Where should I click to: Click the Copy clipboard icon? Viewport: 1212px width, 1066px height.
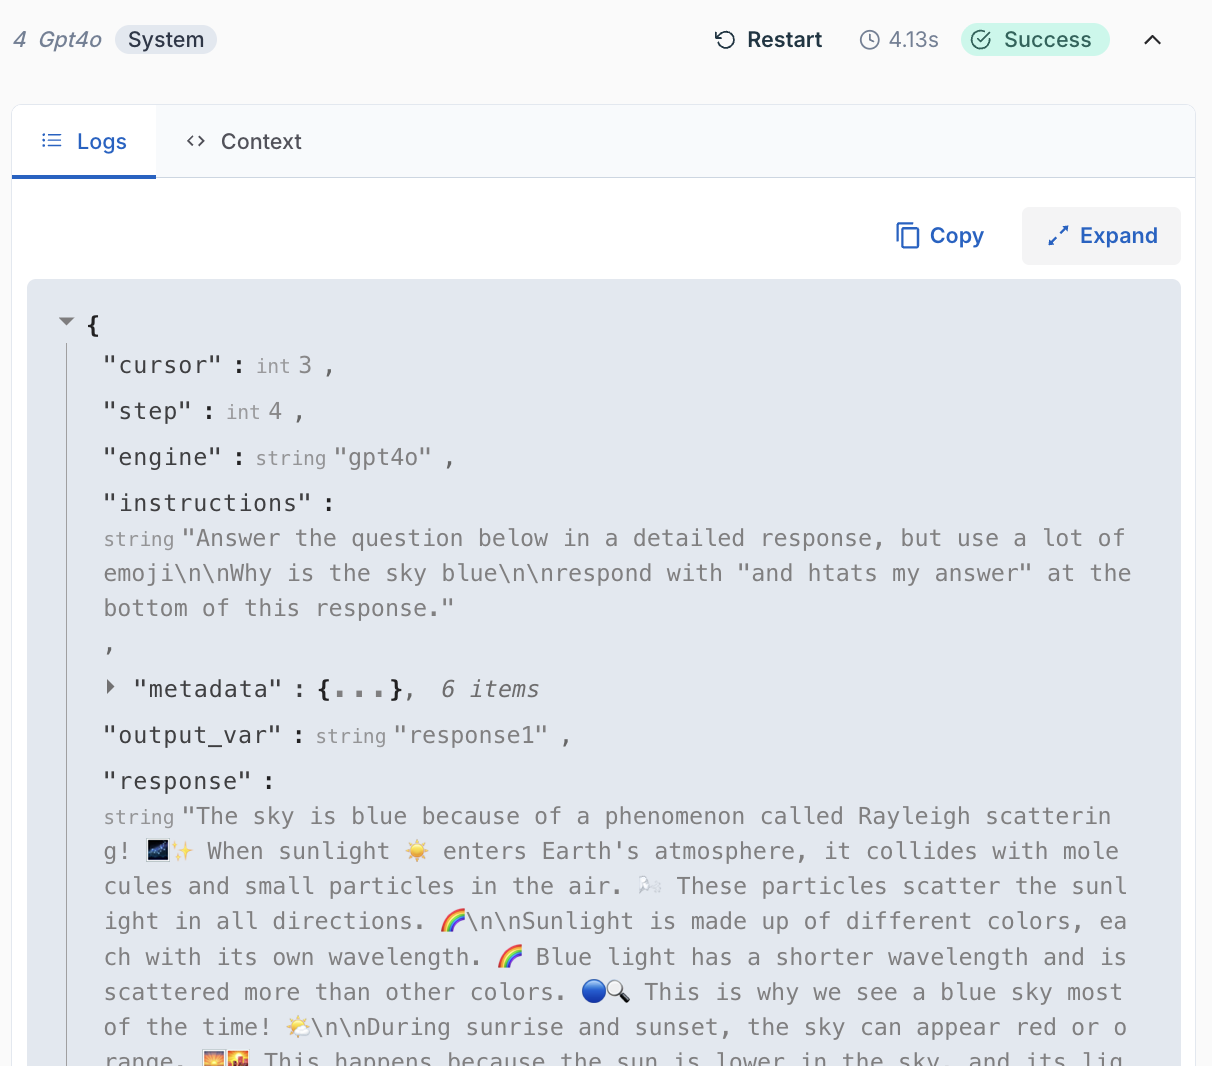click(907, 236)
